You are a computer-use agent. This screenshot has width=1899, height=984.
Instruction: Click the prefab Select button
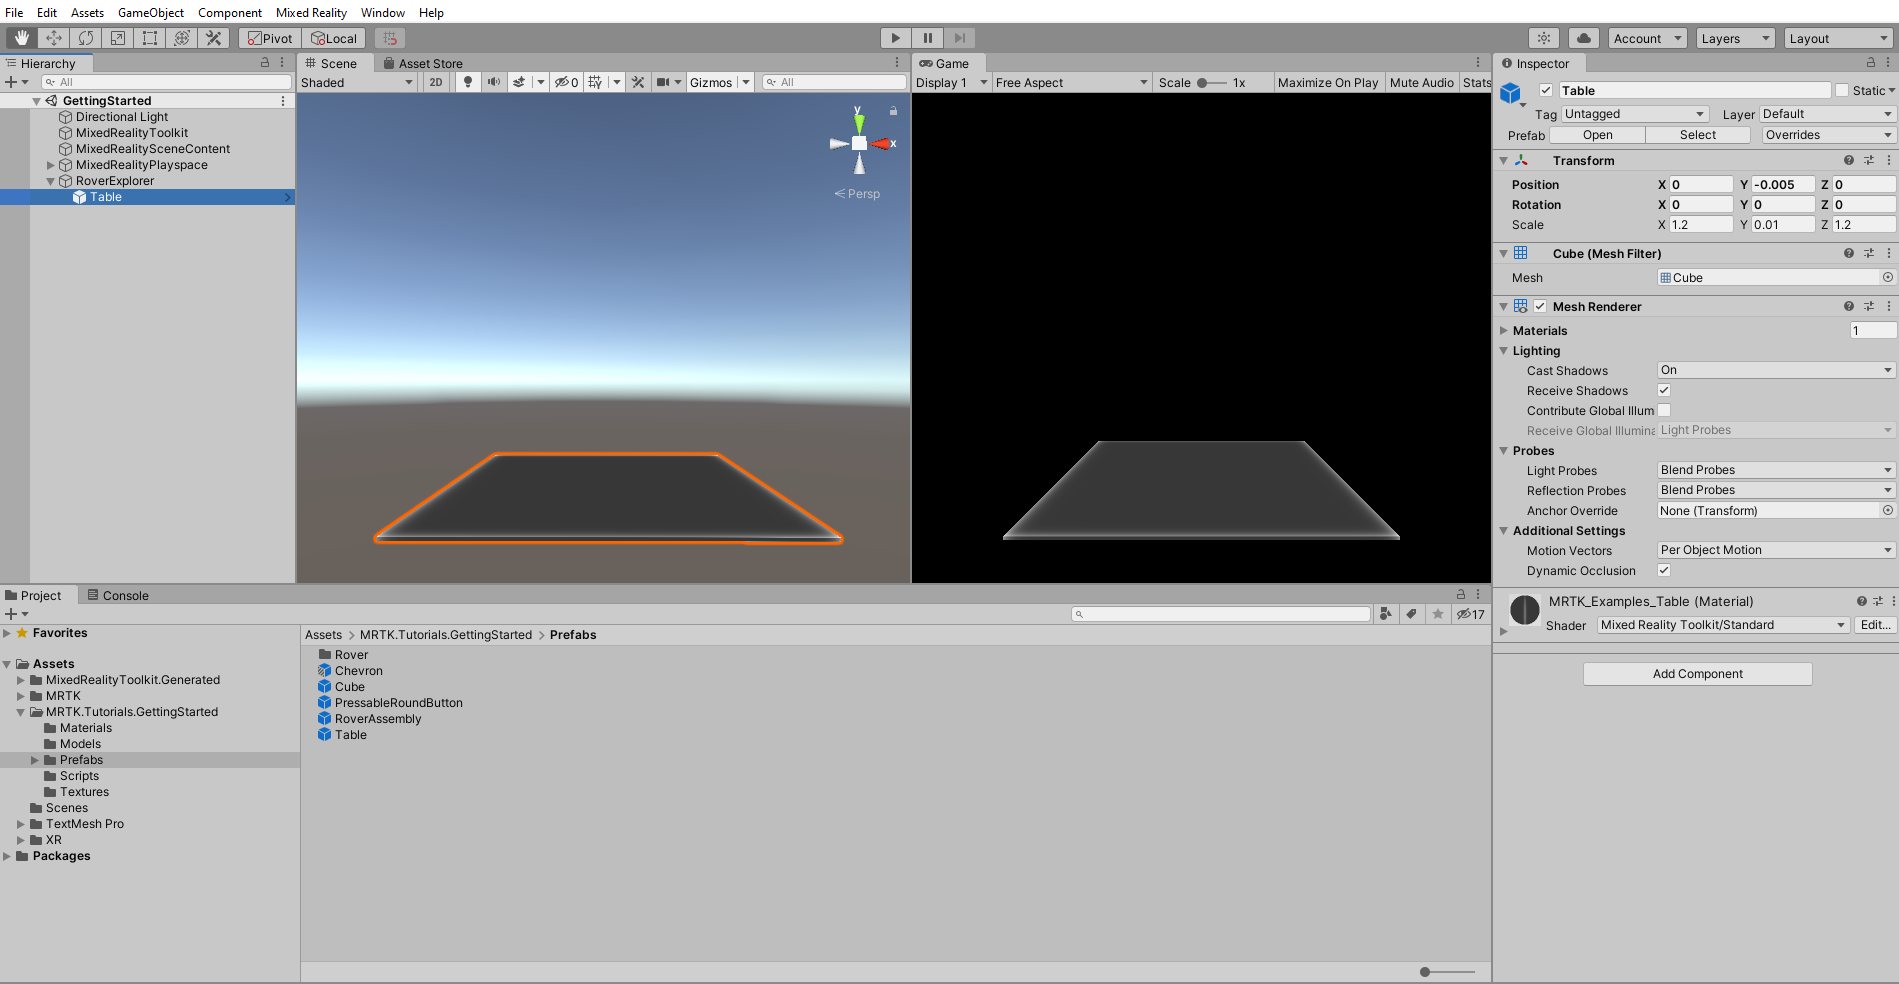1697,135
